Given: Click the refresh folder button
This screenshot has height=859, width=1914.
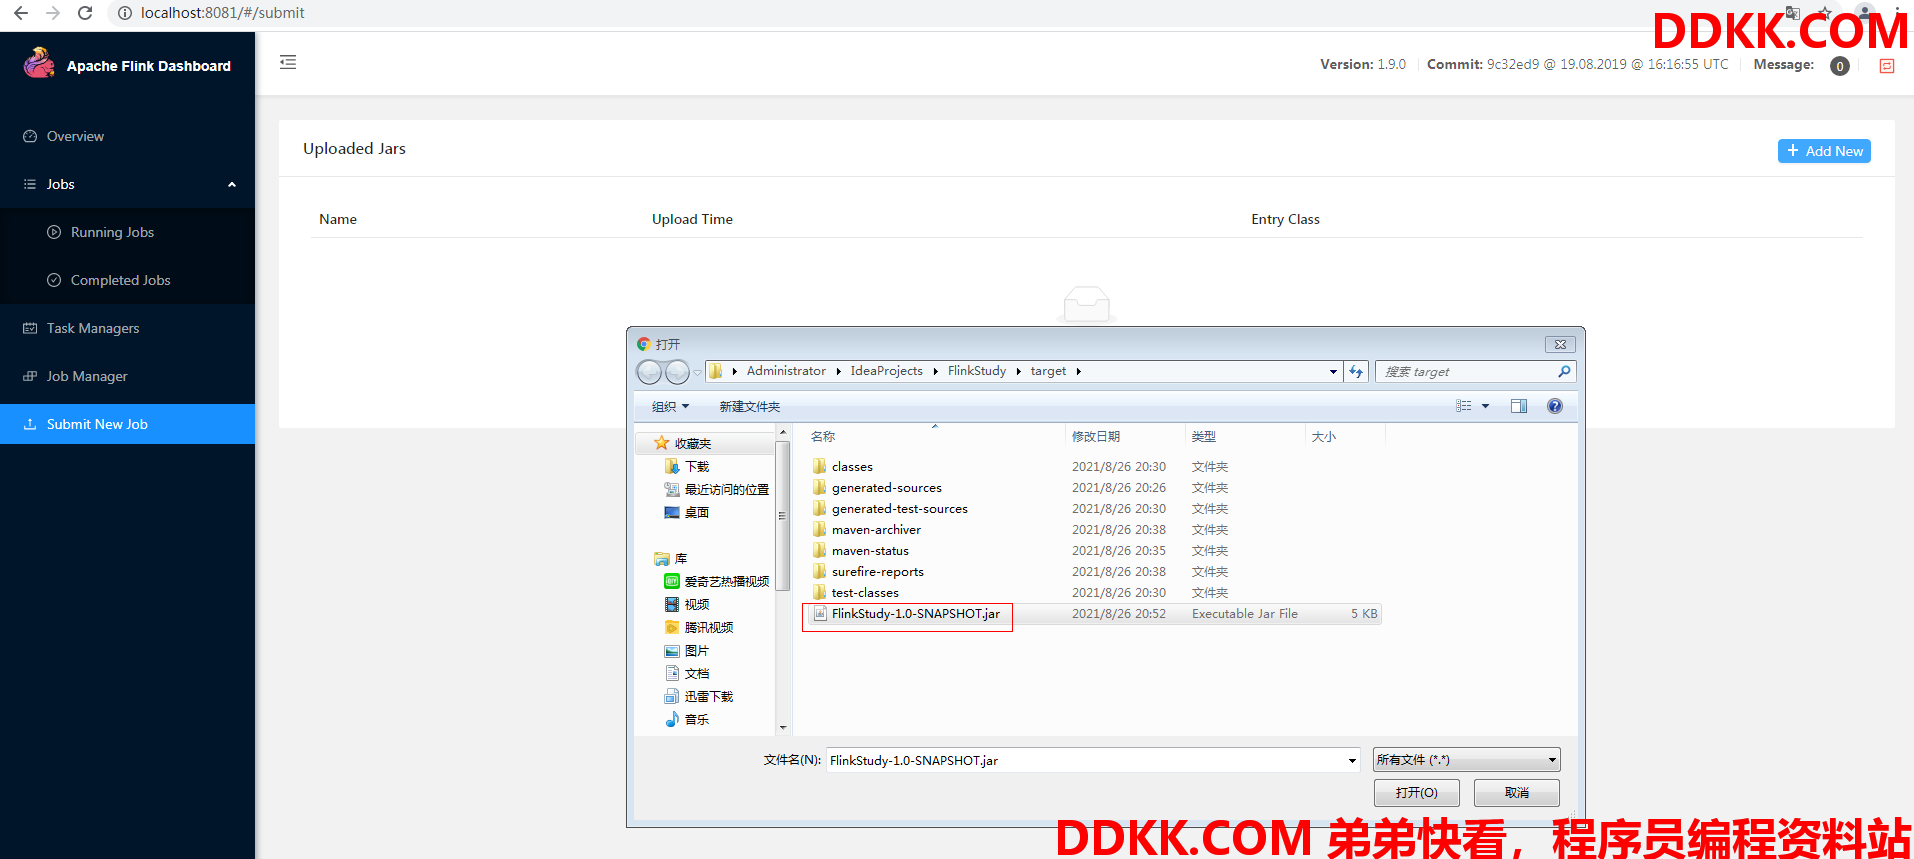Looking at the screenshot, I should 1356,372.
